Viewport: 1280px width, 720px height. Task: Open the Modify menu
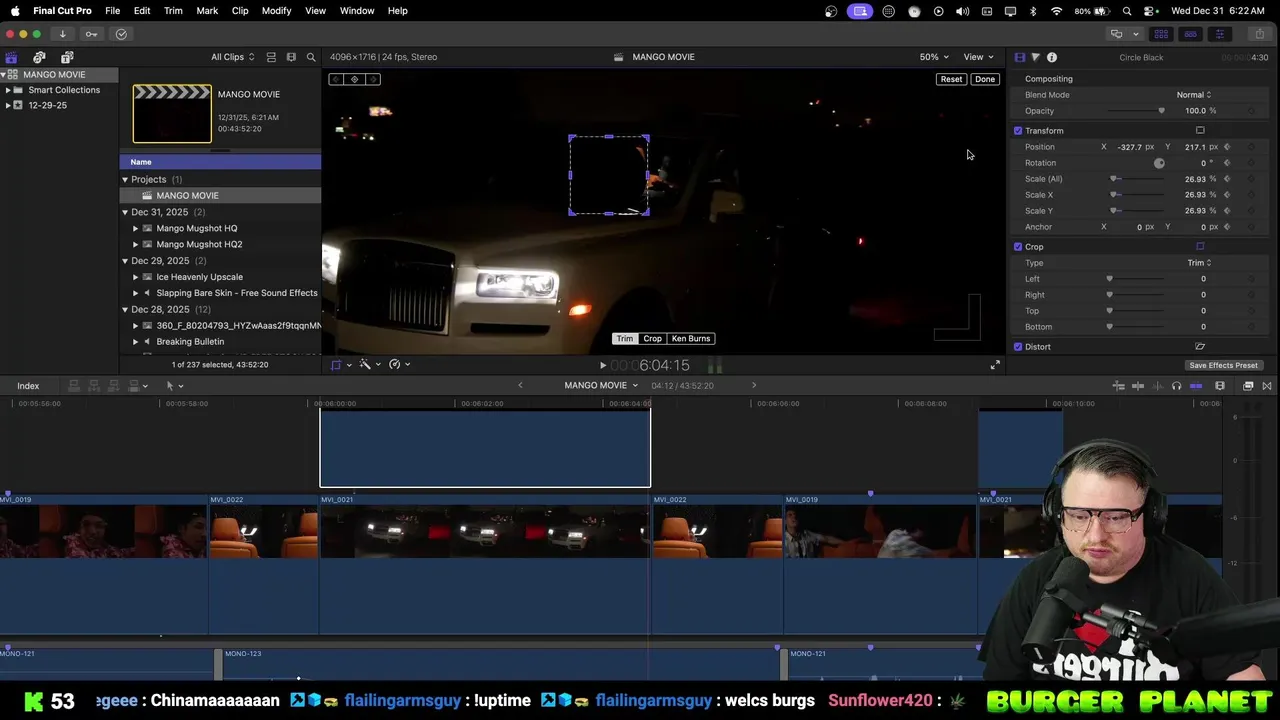(x=276, y=10)
